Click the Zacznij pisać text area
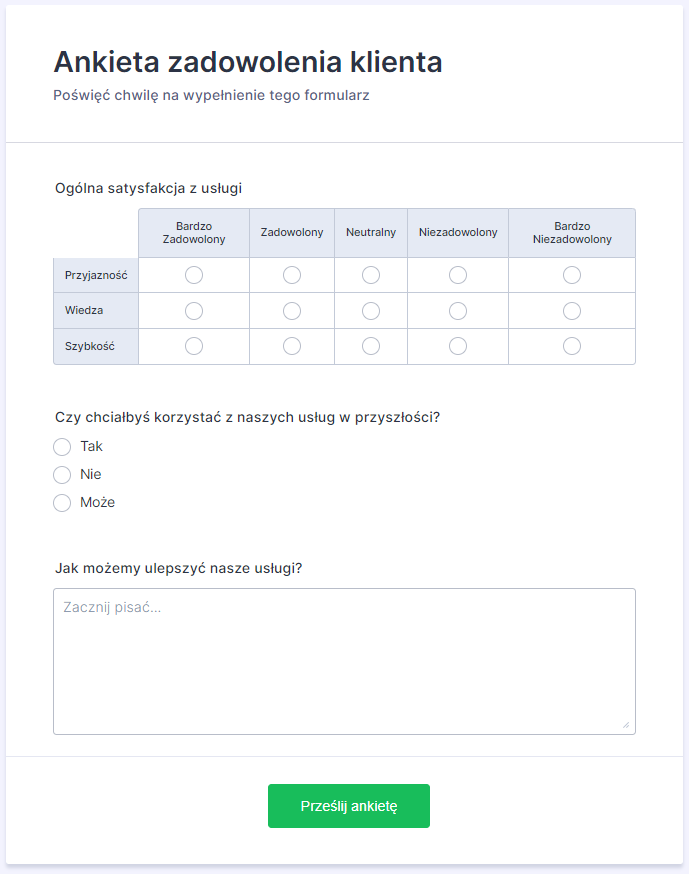 tap(344, 661)
